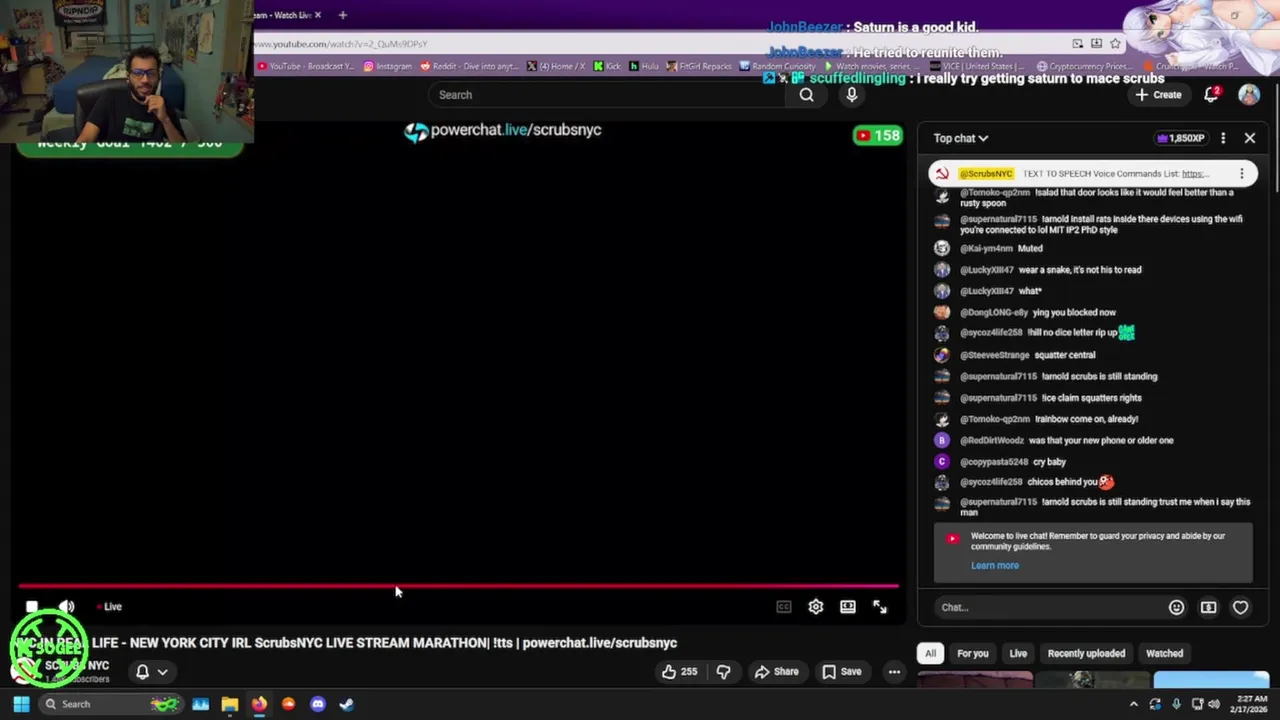Open the first recommended video thumbnail
Screen dimensions: 1280x720
pyautogui.click(x=975, y=681)
